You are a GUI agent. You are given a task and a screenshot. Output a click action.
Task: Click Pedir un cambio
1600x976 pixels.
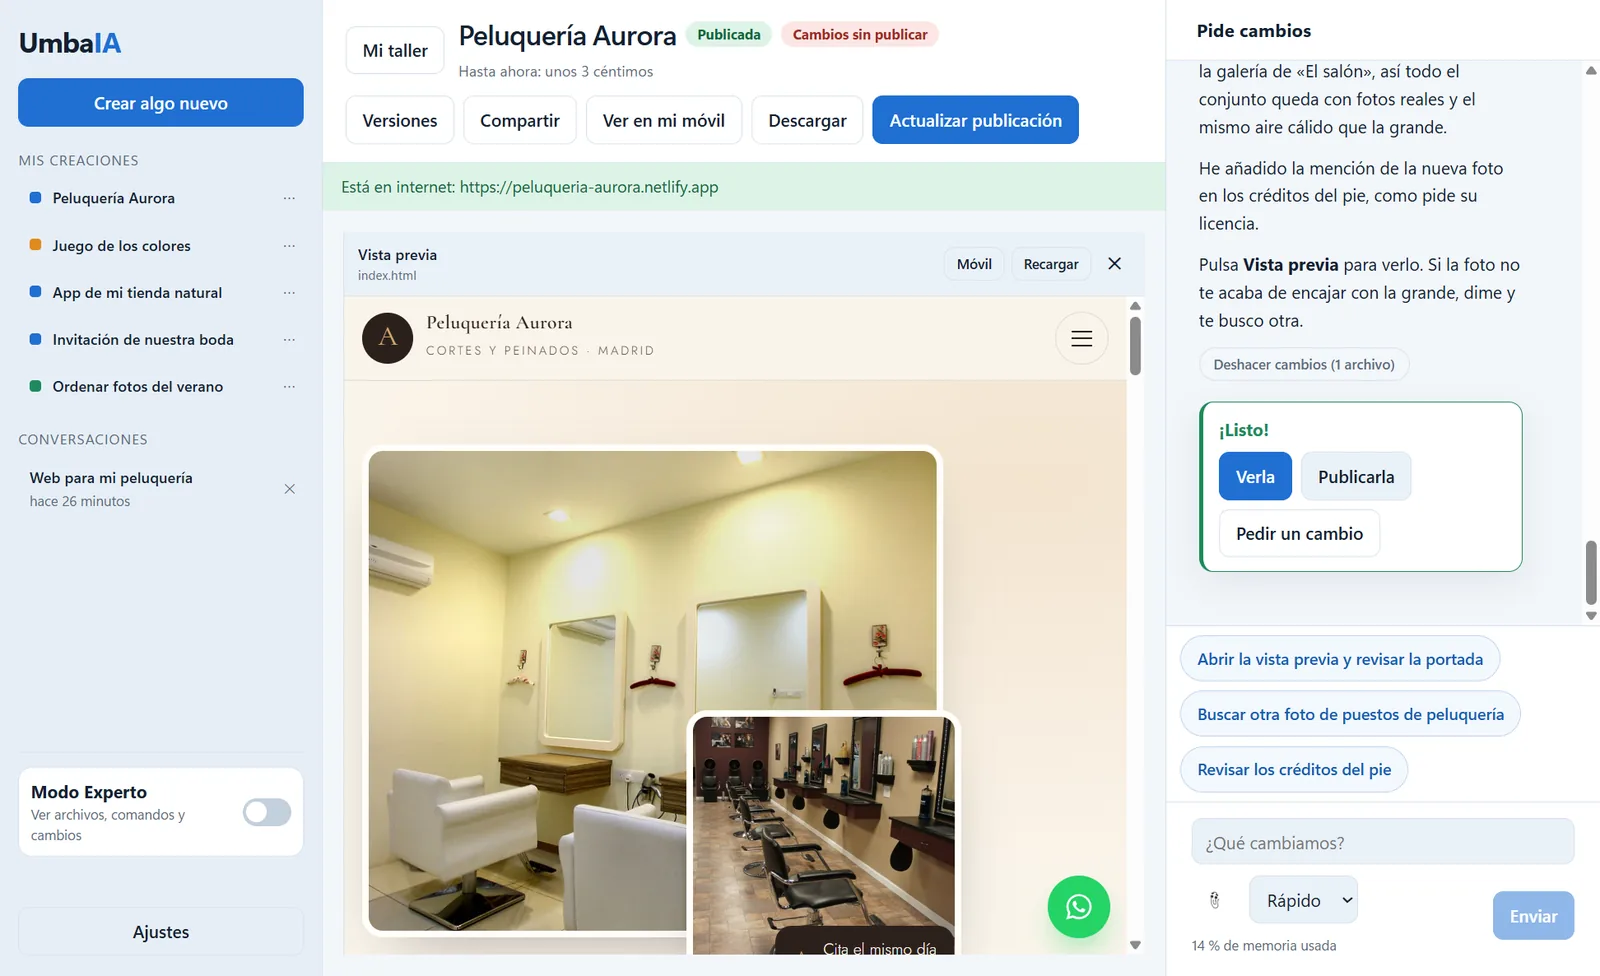pyautogui.click(x=1299, y=534)
